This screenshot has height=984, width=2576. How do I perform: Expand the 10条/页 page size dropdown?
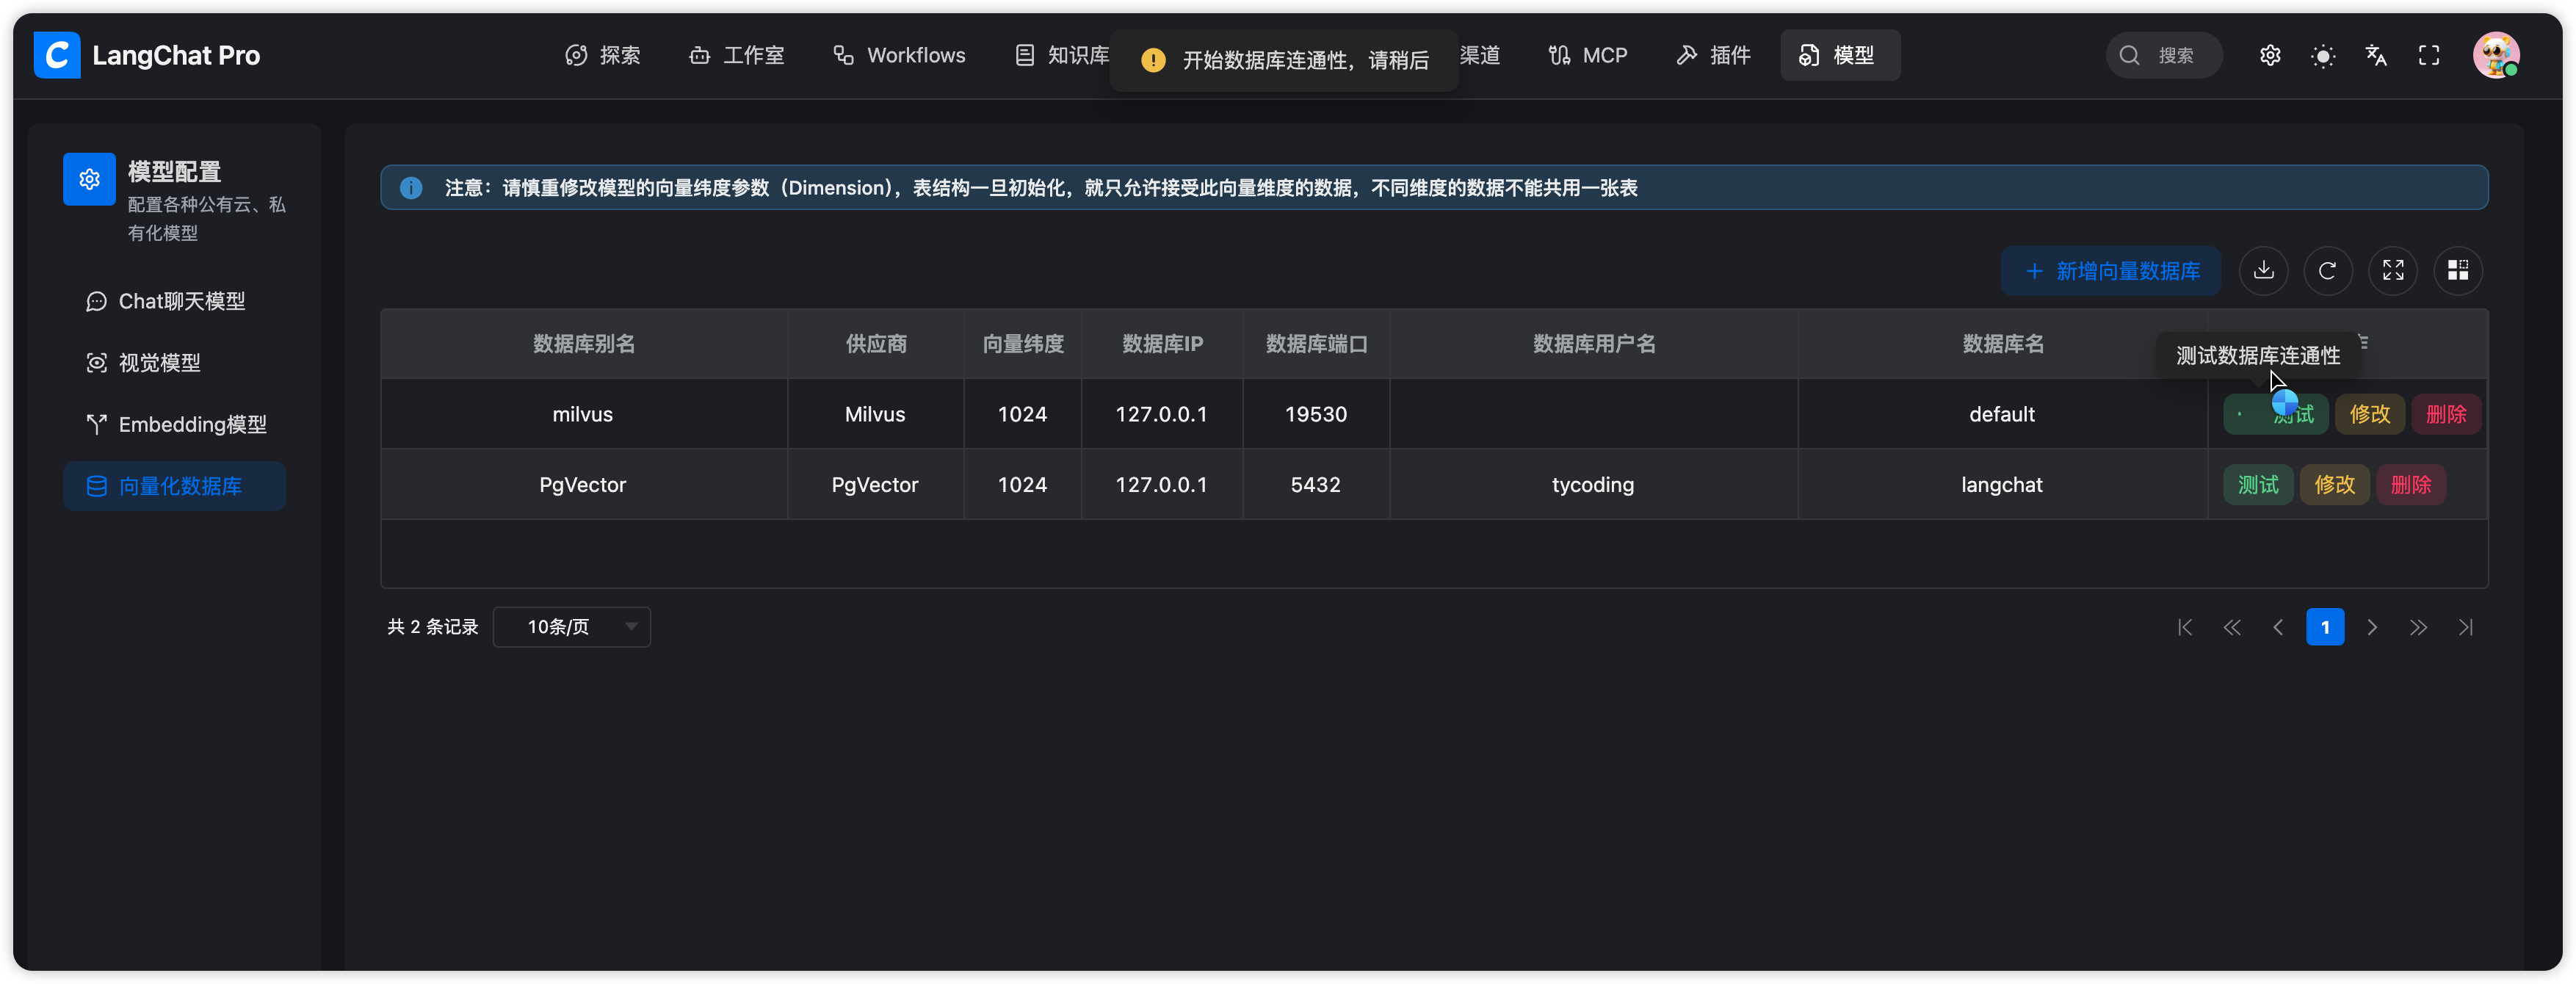571,627
